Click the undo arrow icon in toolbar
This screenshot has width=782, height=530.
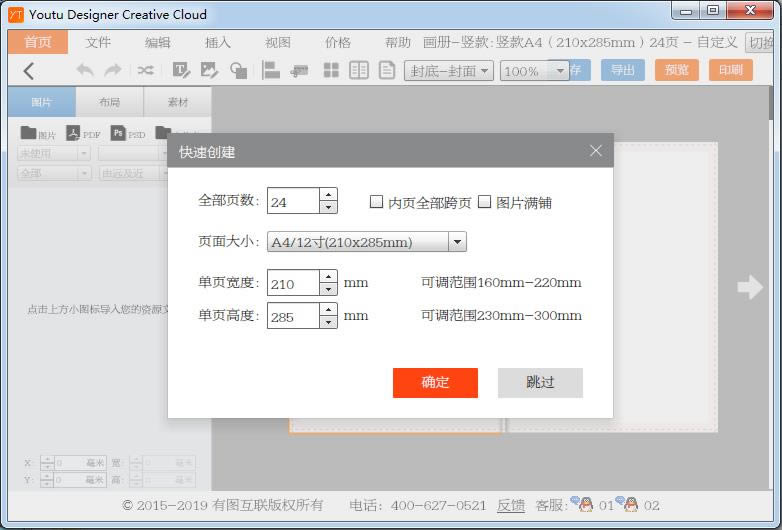[x=85, y=70]
